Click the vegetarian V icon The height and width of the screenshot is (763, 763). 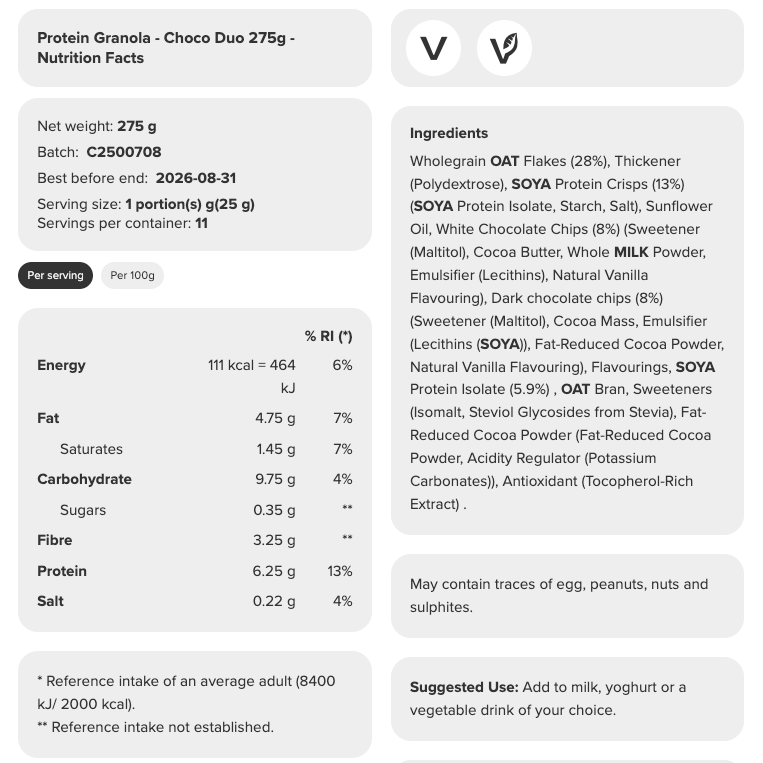coord(433,48)
